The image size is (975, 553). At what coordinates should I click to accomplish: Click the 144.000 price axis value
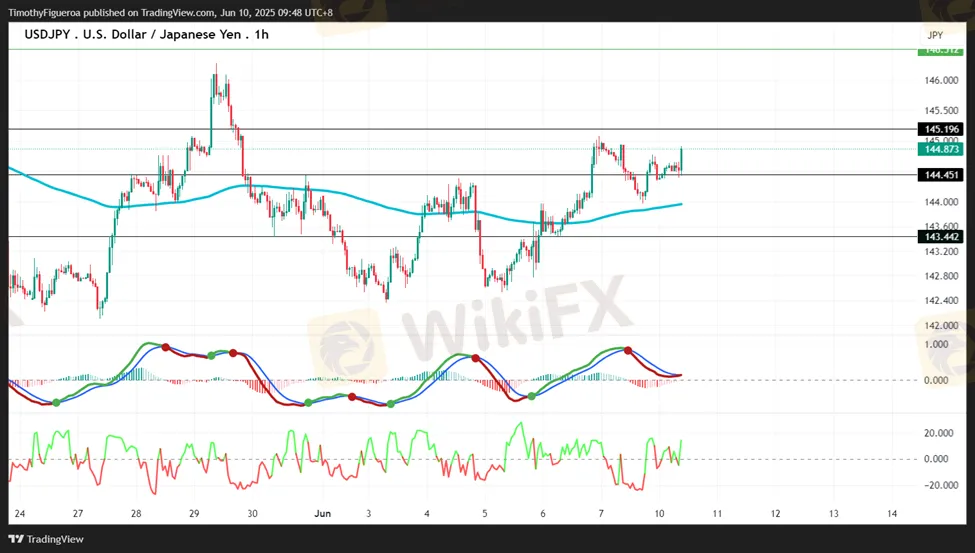point(941,202)
